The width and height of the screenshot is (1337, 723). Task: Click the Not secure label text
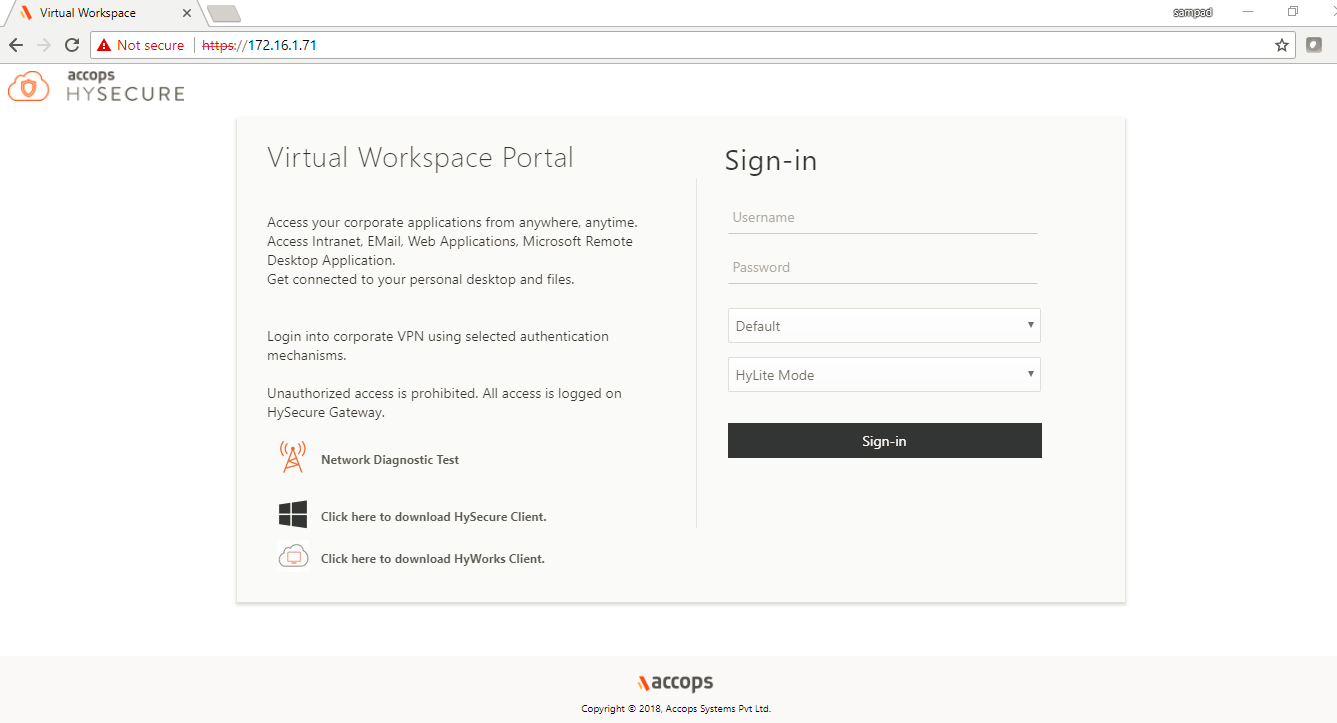pos(151,45)
